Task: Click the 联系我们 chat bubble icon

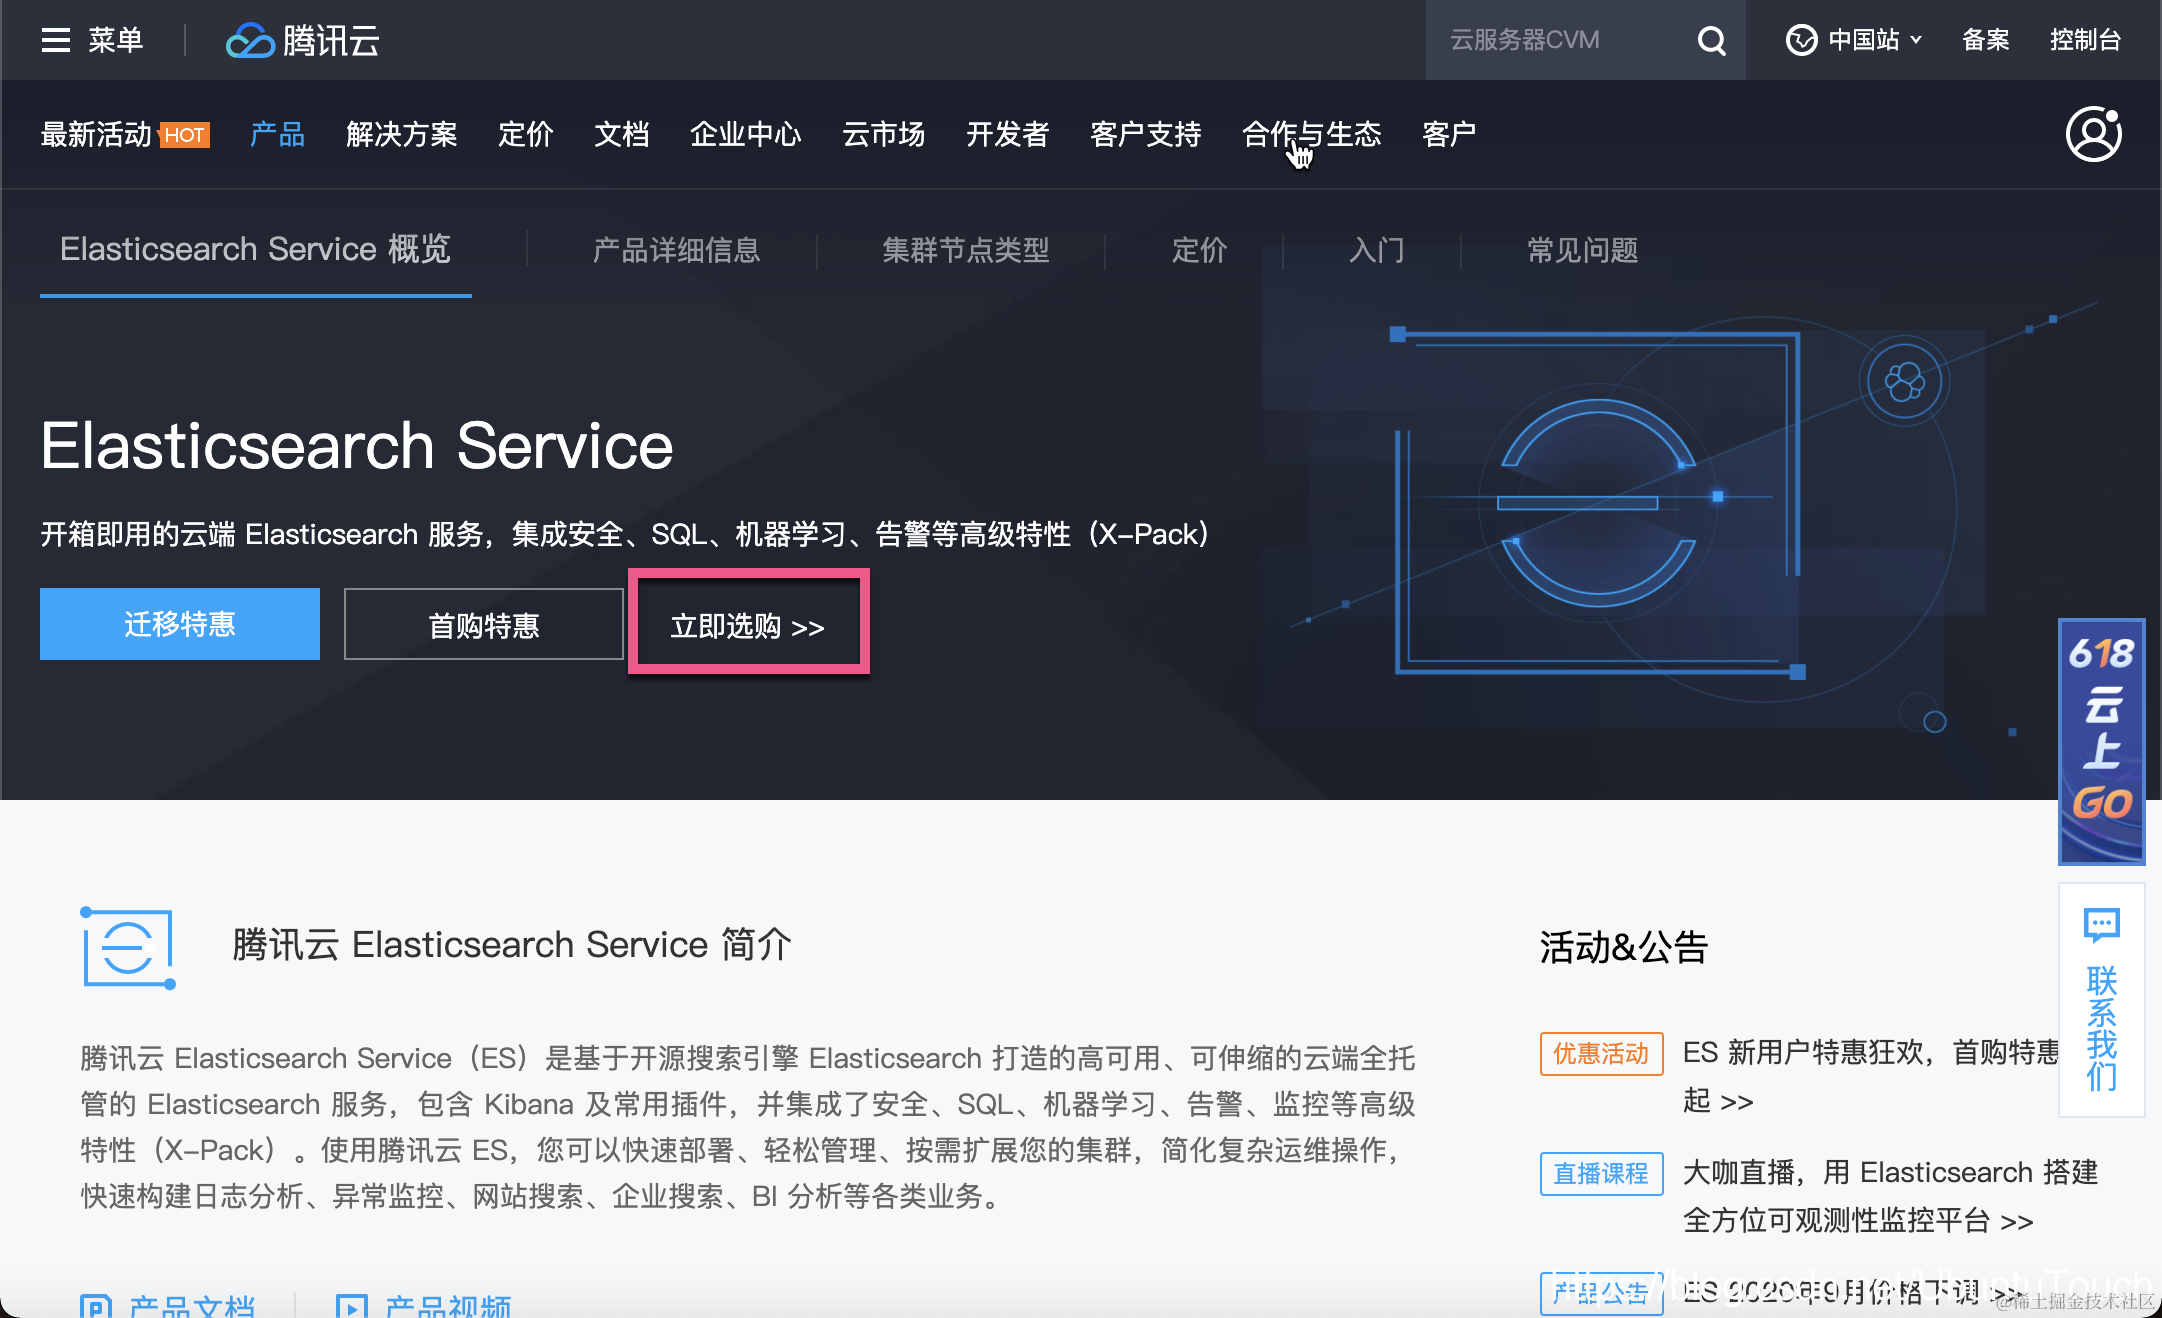Action: point(2101,925)
